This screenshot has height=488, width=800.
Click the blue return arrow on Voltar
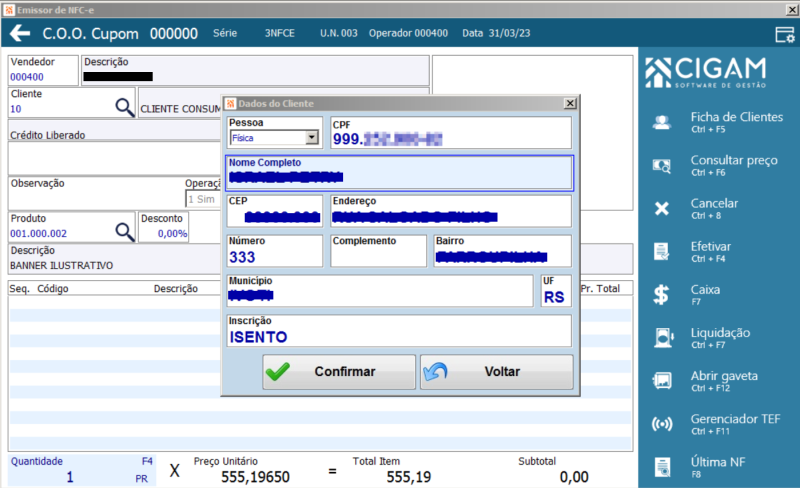coord(435,372)
